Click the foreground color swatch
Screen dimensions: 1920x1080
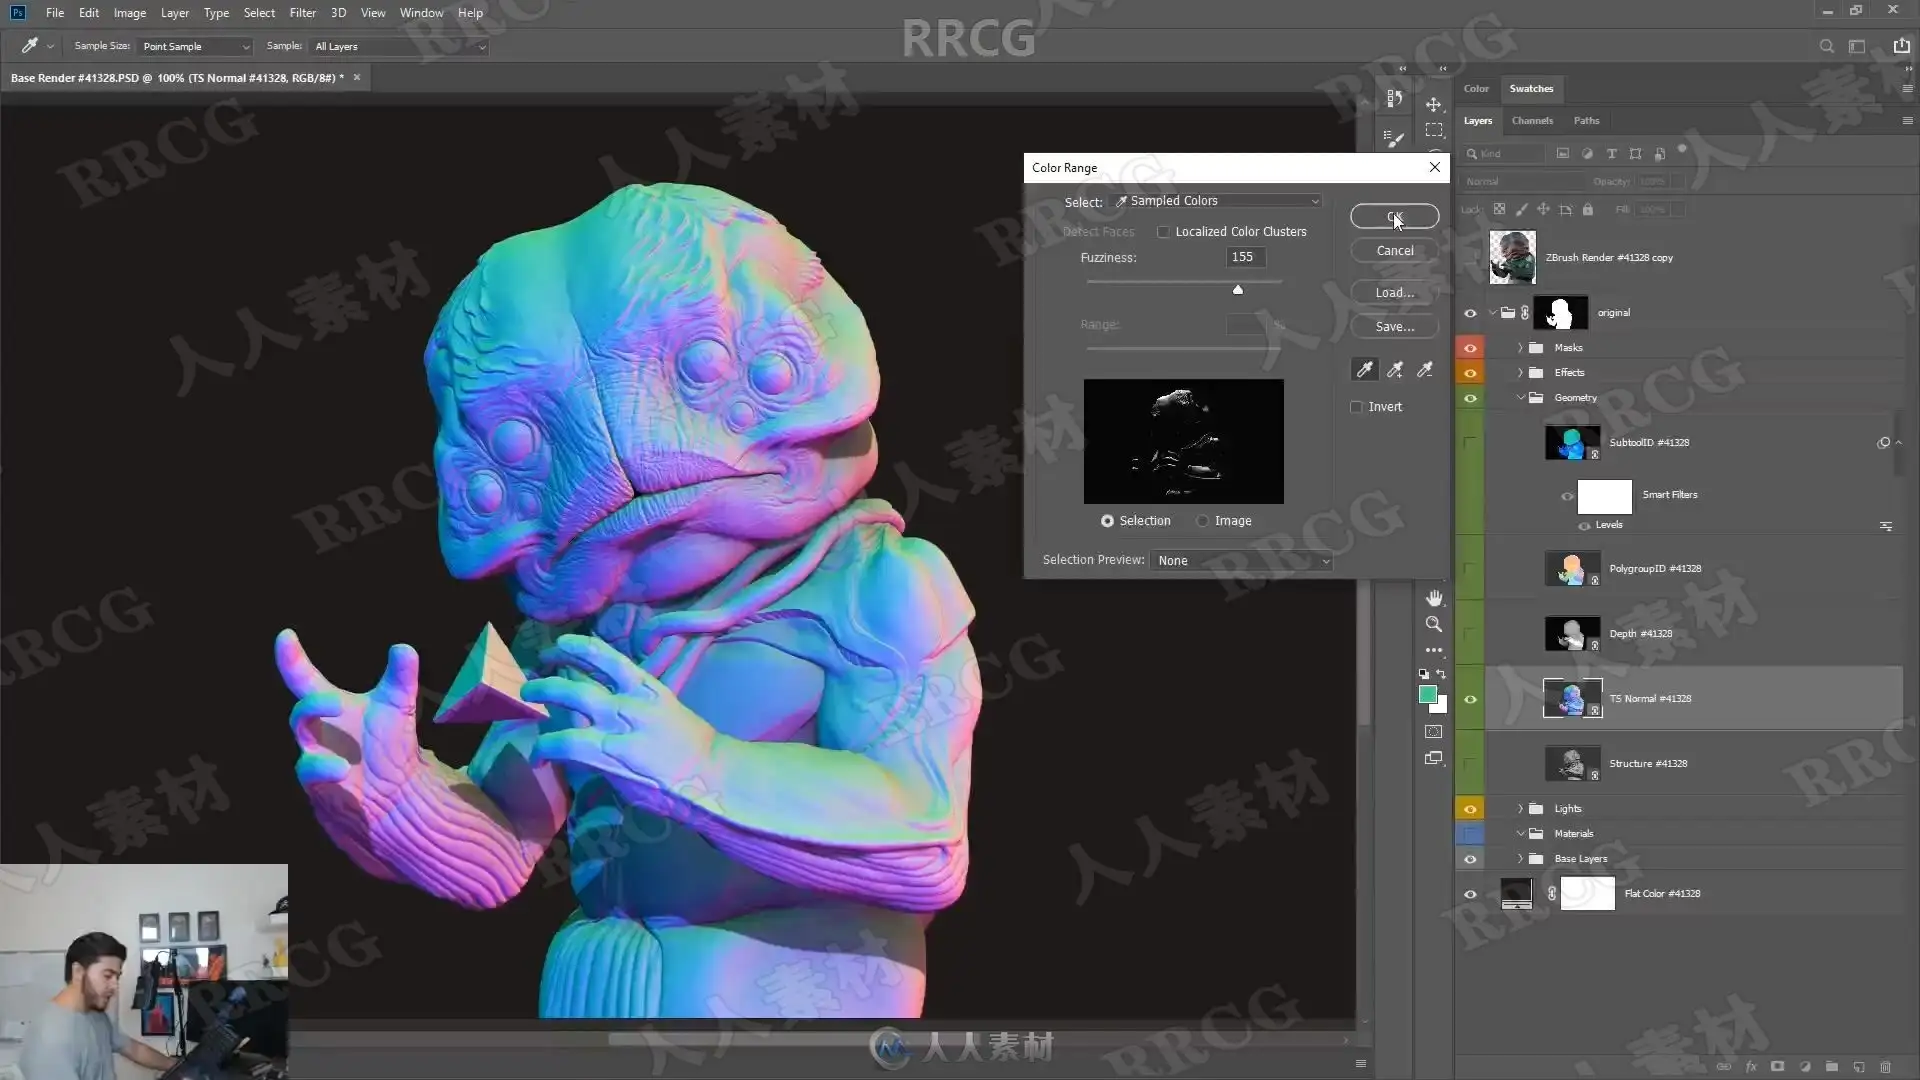click(x=1427, y=695)
